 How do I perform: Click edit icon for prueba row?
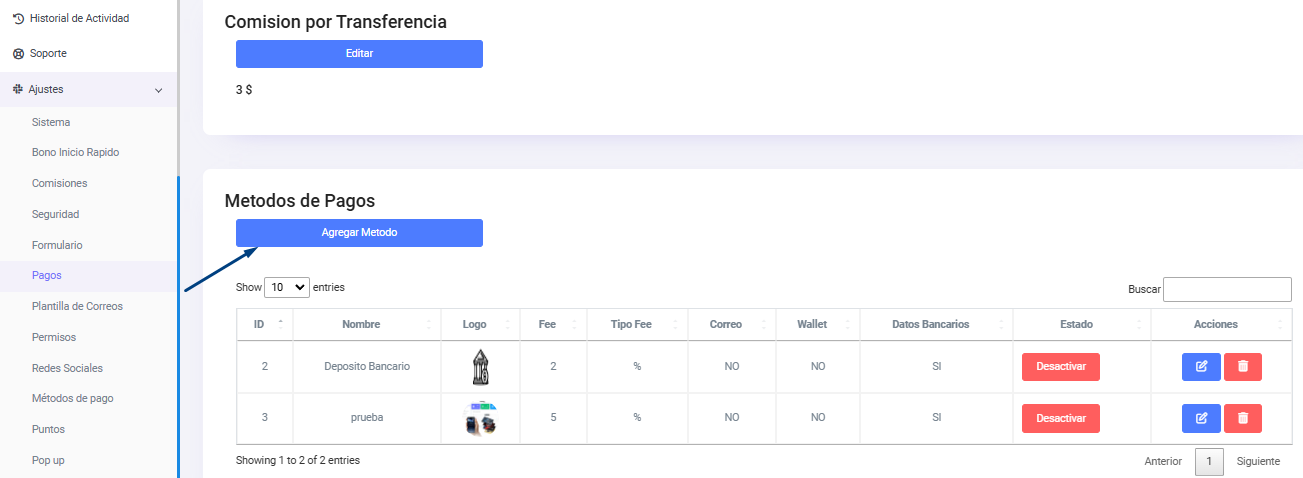1201,418
